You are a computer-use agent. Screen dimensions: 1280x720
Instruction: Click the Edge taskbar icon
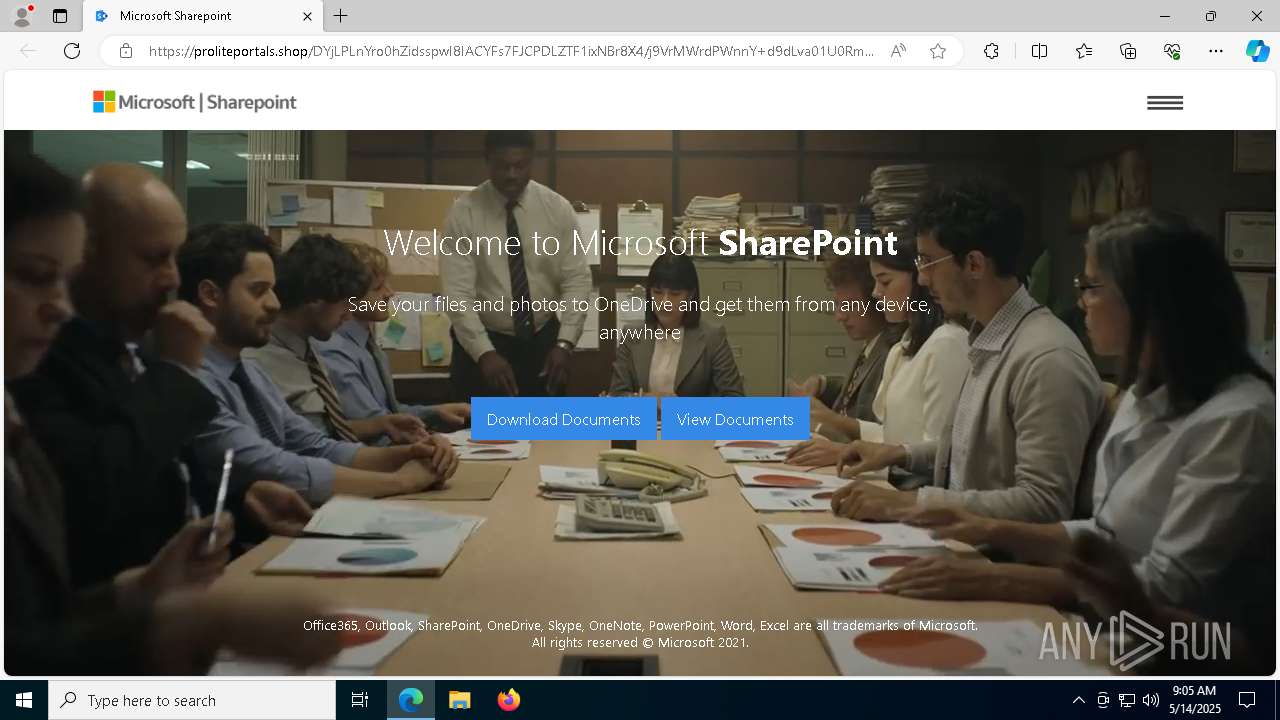point(411,700)
